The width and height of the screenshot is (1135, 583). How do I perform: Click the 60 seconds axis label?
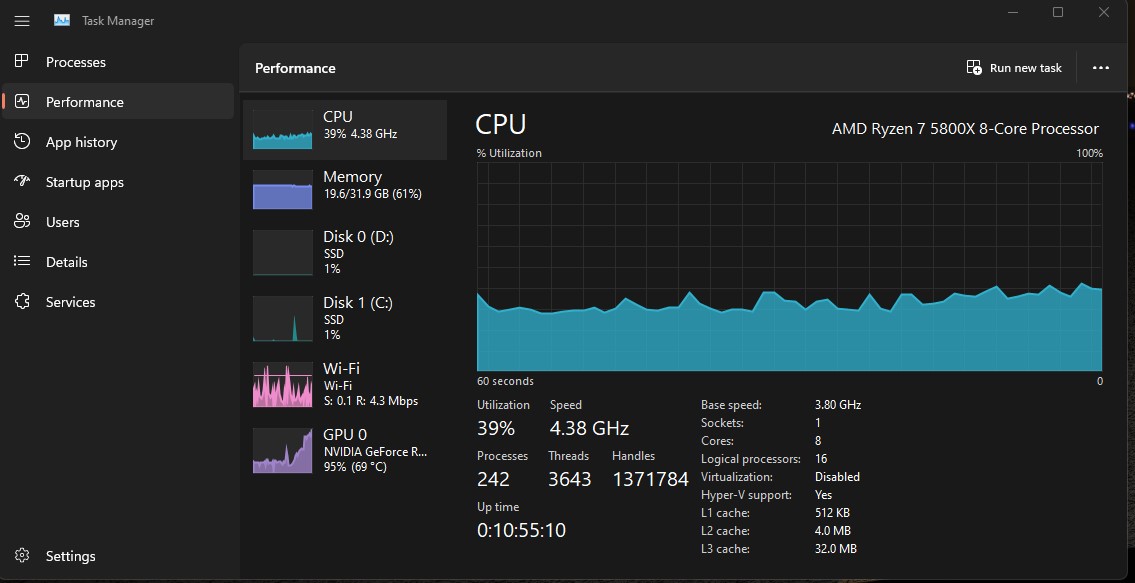(505, 381)
